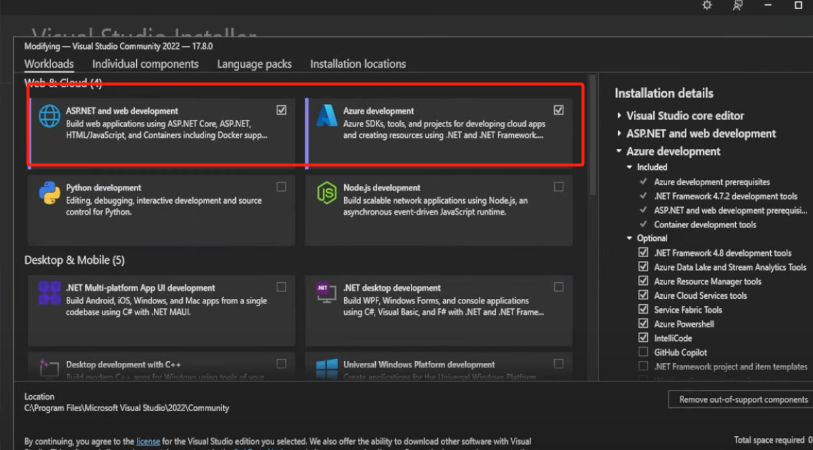Uncheck Azure Powershell option

pos(643,324)
